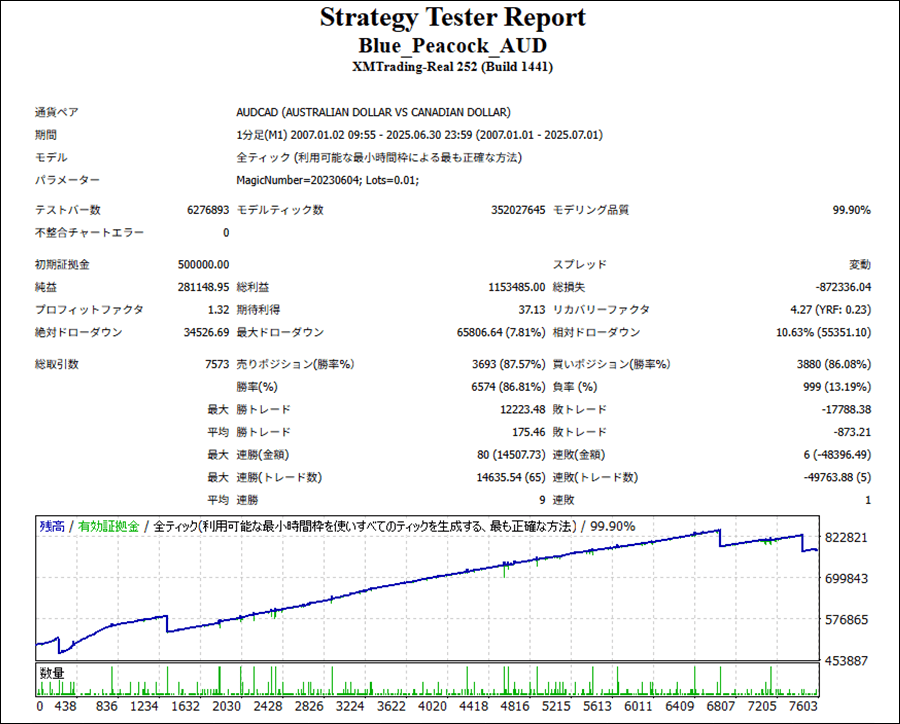Select the test bars value '6276893'
Screen dimensions: 900x724
coord(208,210)
